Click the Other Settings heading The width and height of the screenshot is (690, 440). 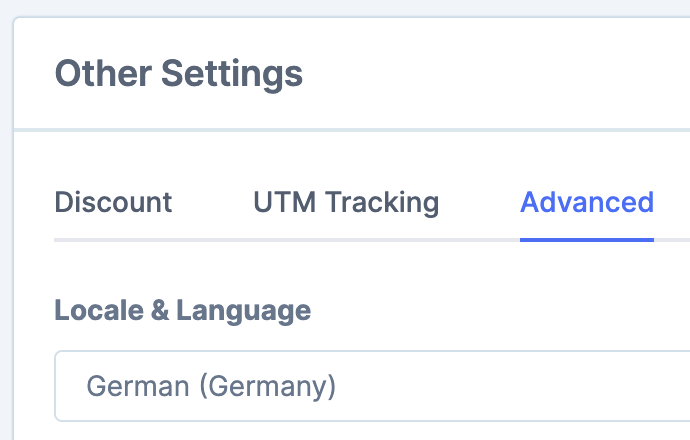(178, 73)
